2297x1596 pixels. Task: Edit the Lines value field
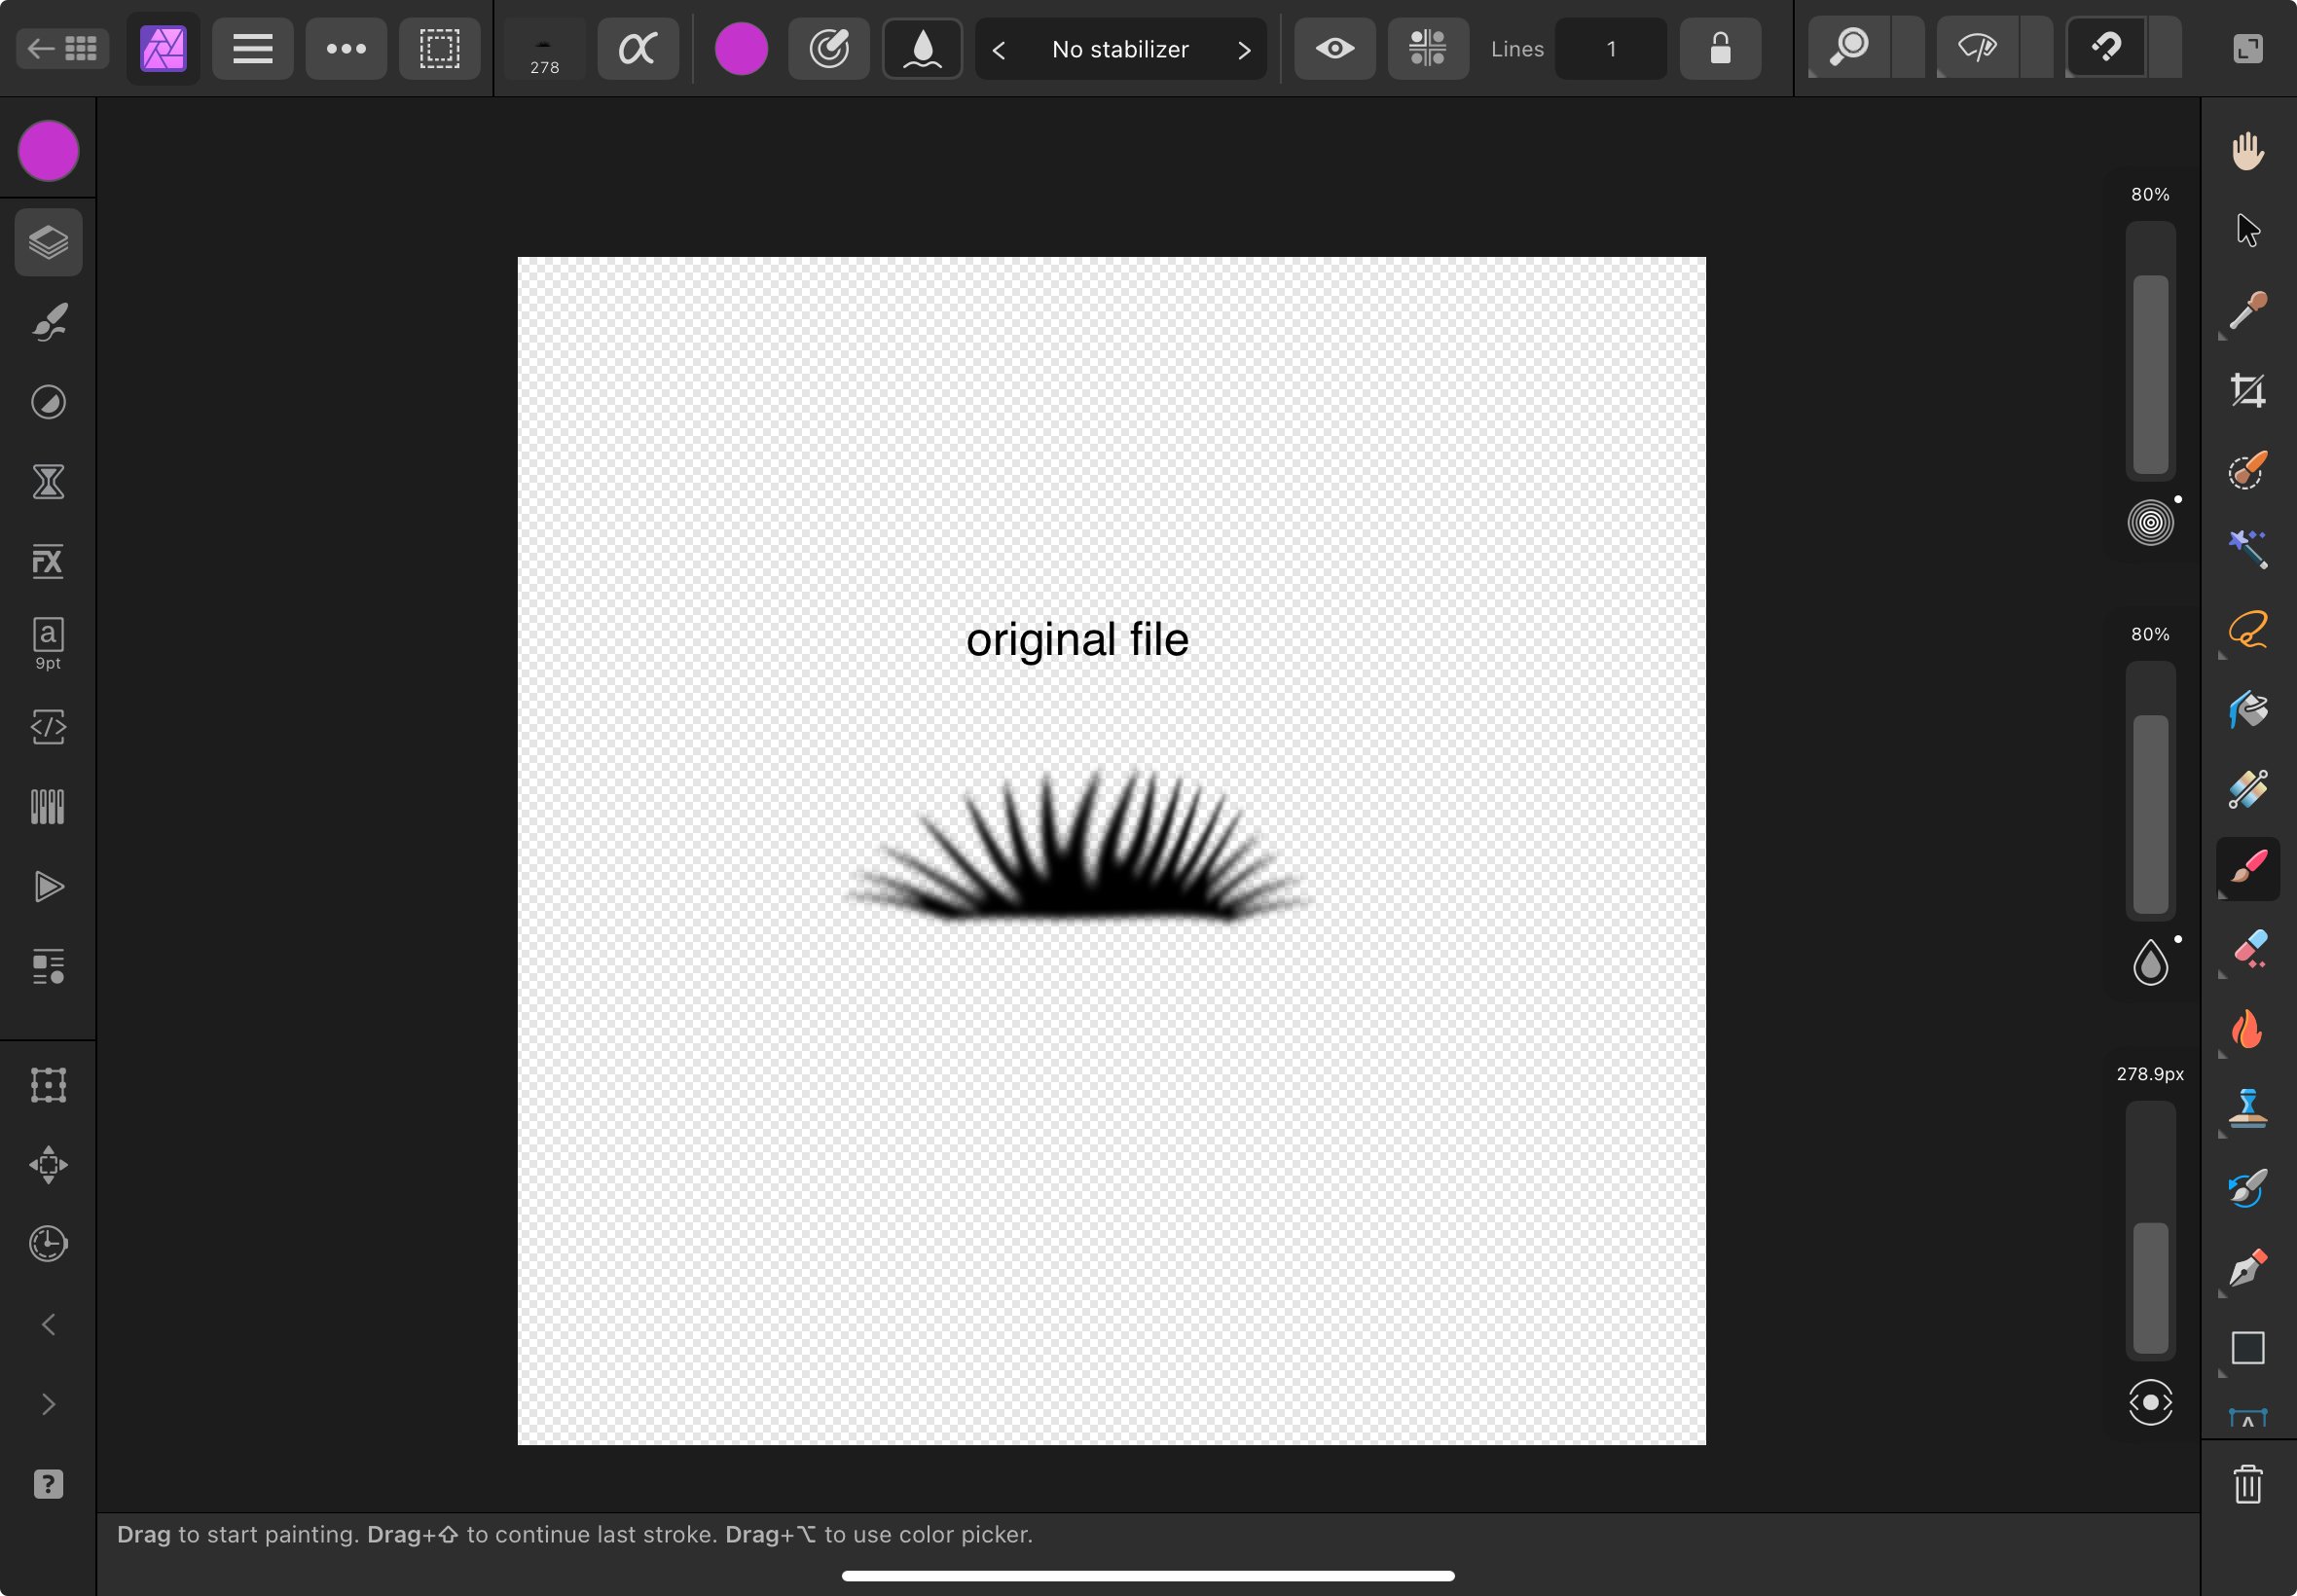(1611, 48)
